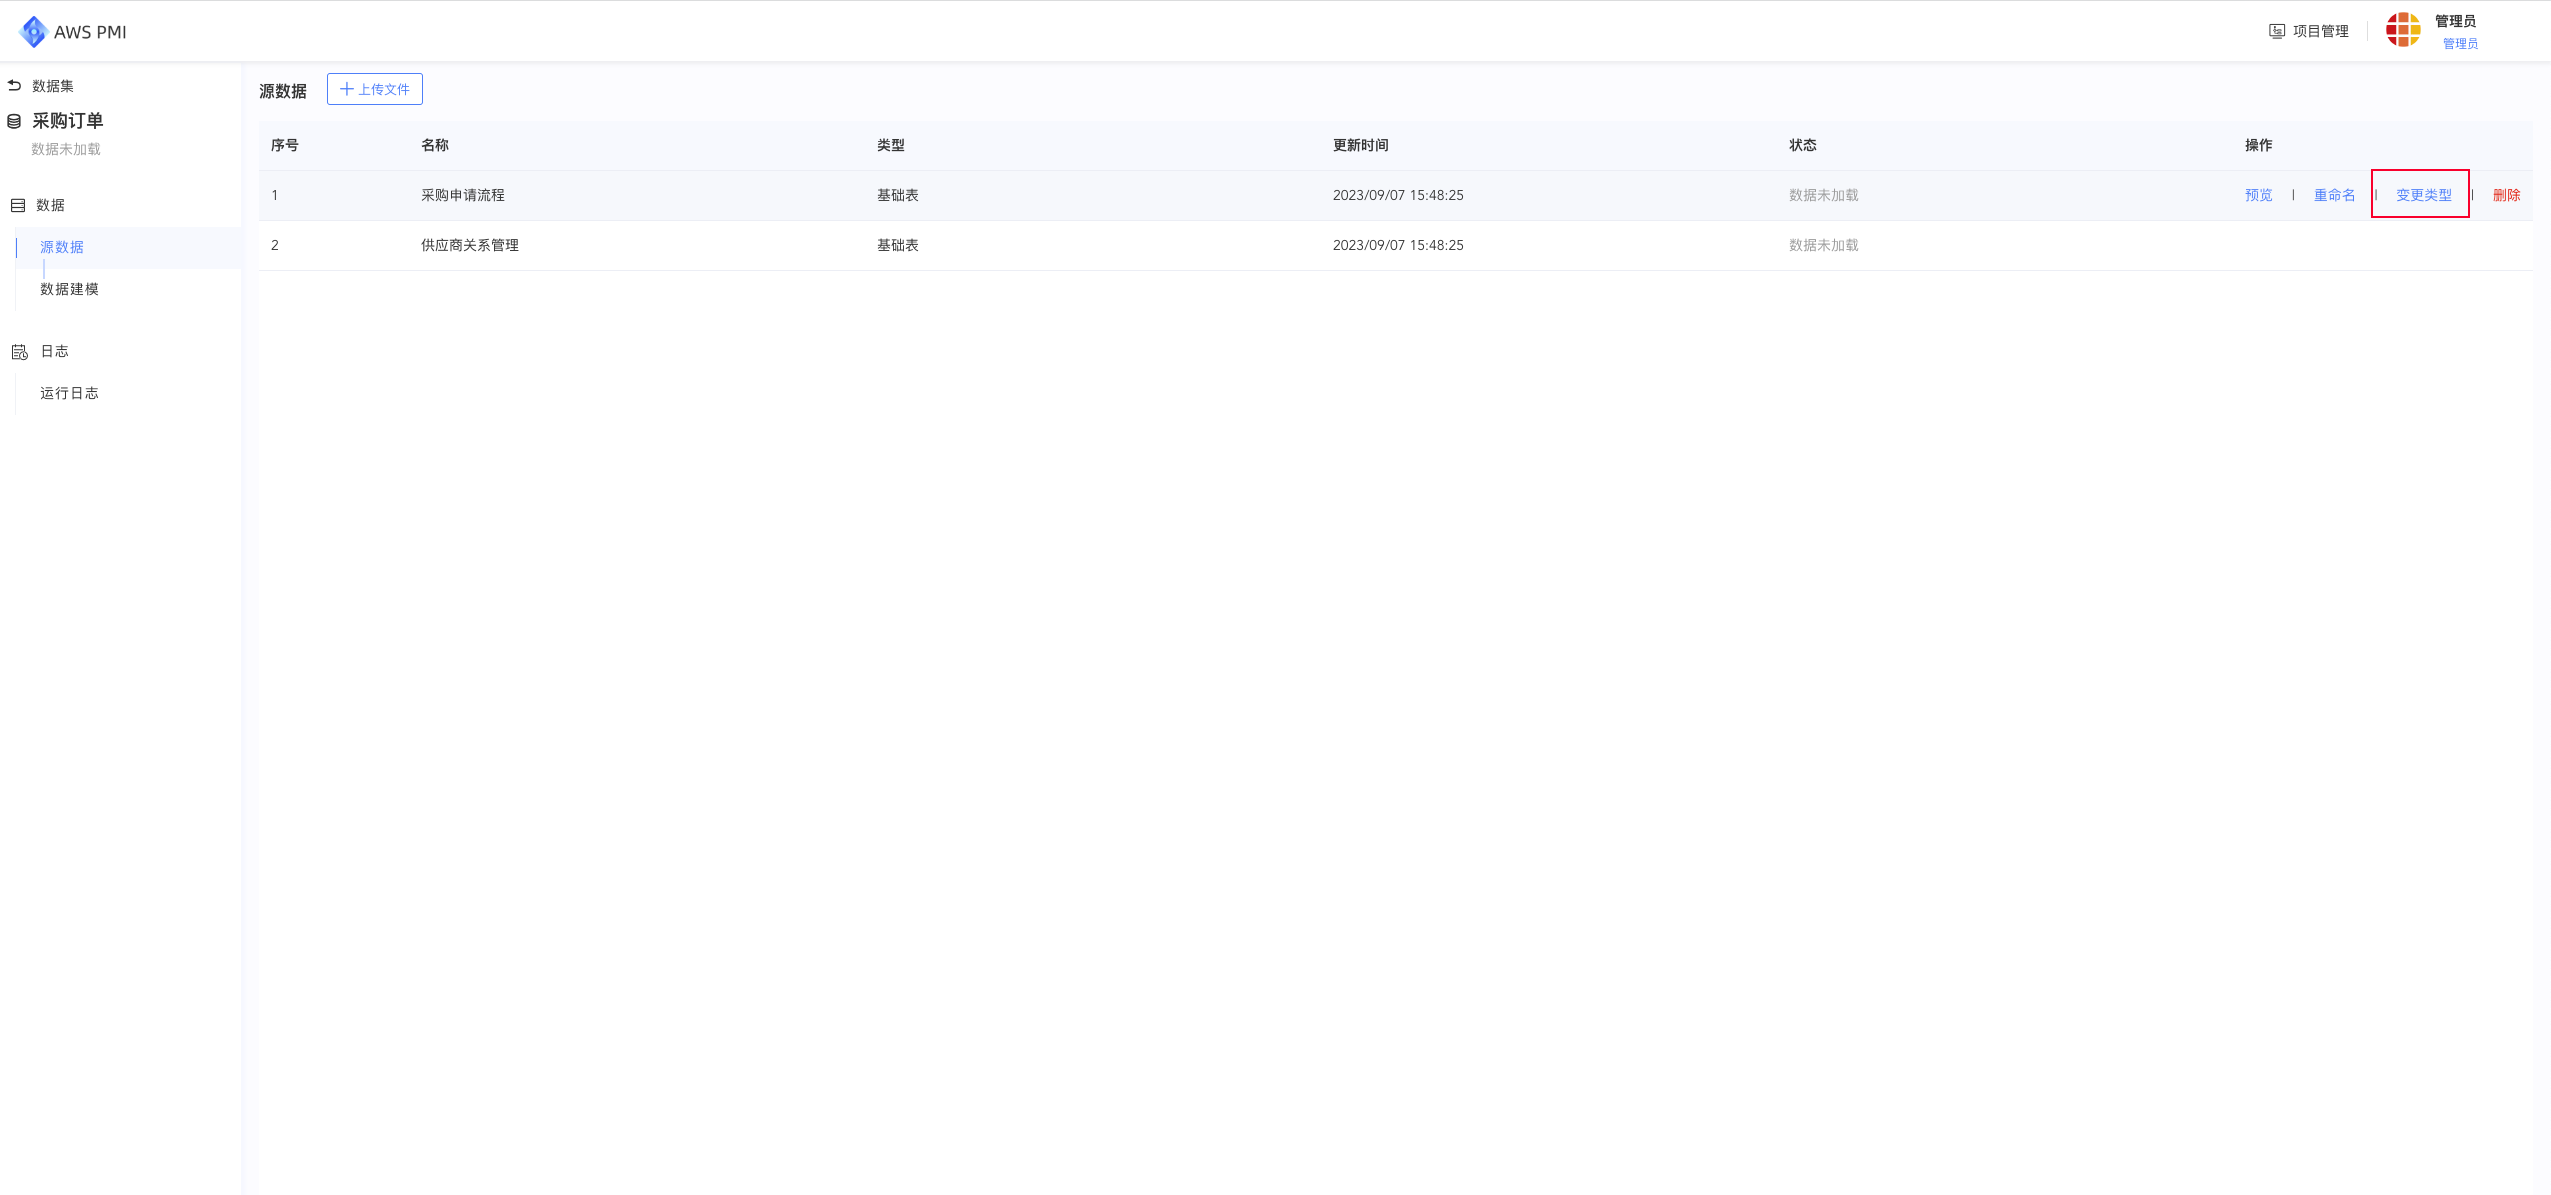Click sequence number 2 cell

275,245
